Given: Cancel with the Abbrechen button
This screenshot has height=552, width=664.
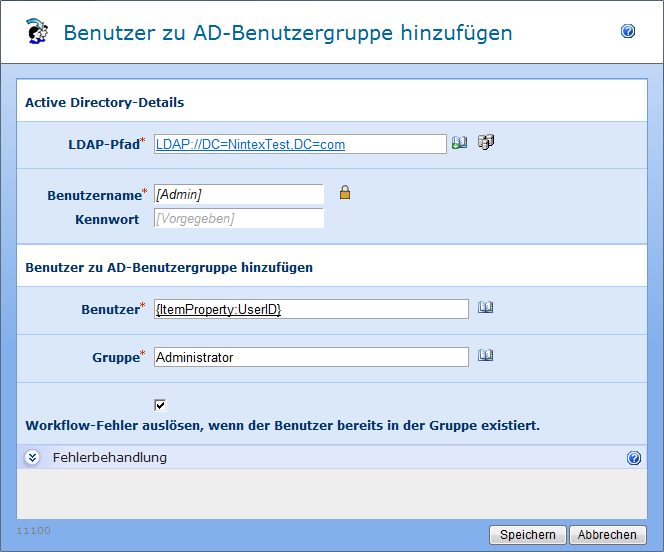Looking at the screenshot, I should [x=608, y=535].
